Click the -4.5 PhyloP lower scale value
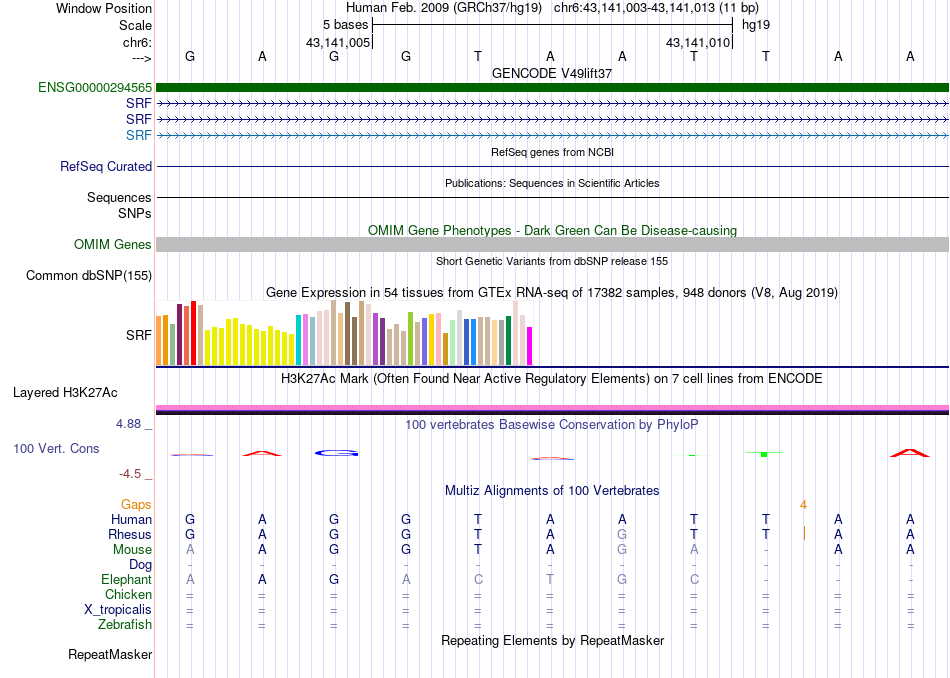 tap(130, 473)
